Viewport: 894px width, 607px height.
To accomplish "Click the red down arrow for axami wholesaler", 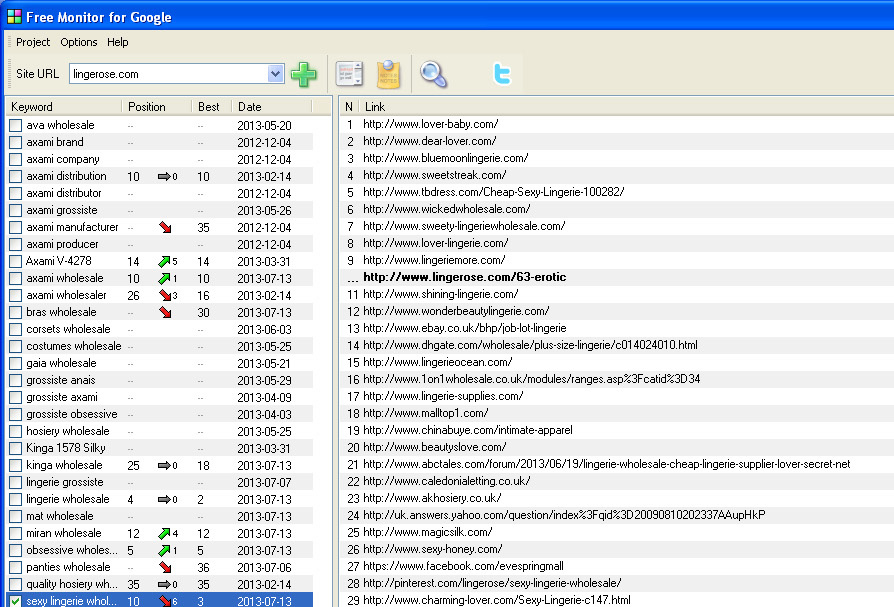I will (x=165, y=295).
